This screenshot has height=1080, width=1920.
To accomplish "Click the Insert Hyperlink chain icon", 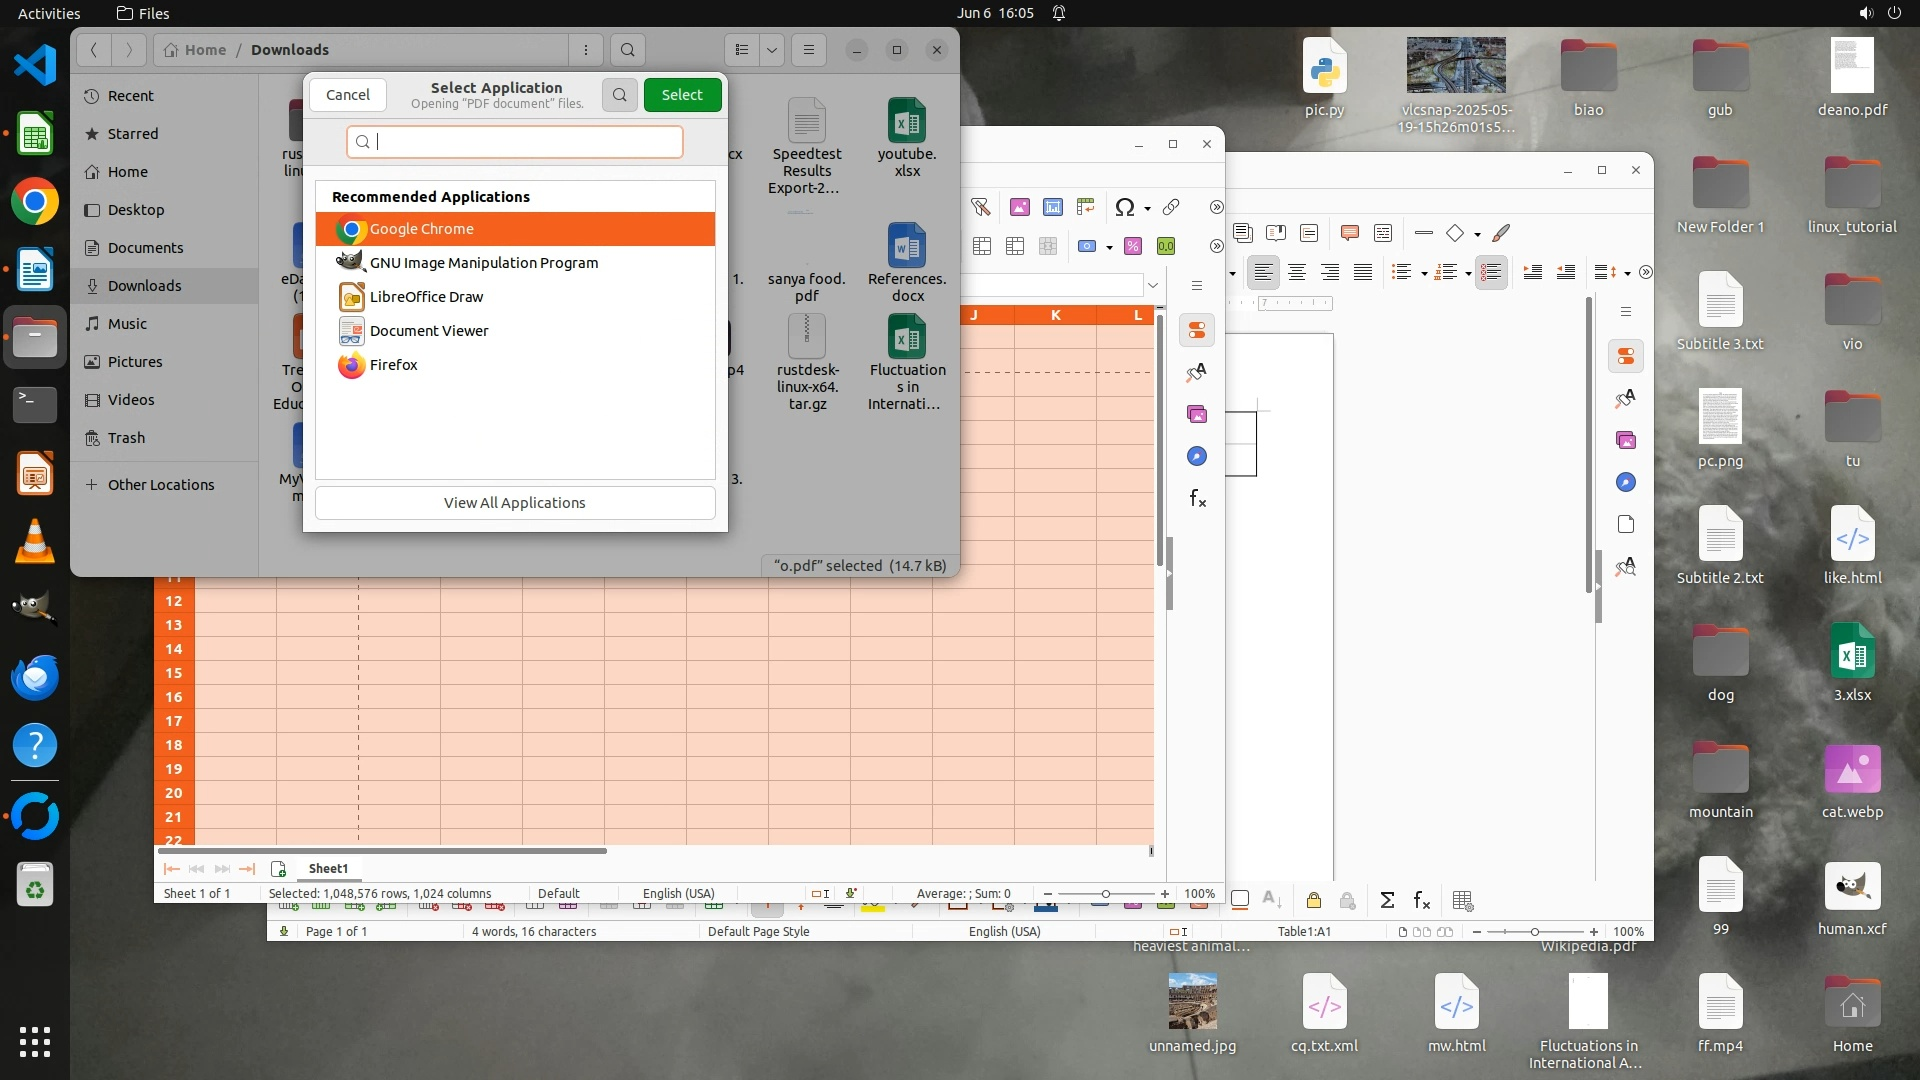I will point(1171,207).
